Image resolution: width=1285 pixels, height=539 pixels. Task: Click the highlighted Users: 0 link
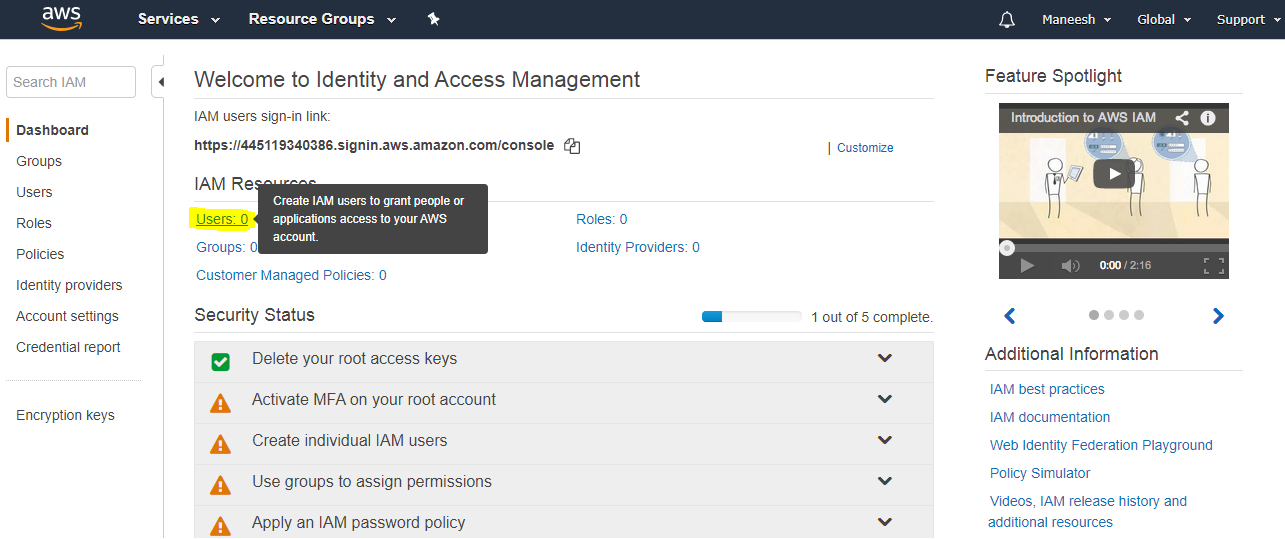tap(222, 219)
